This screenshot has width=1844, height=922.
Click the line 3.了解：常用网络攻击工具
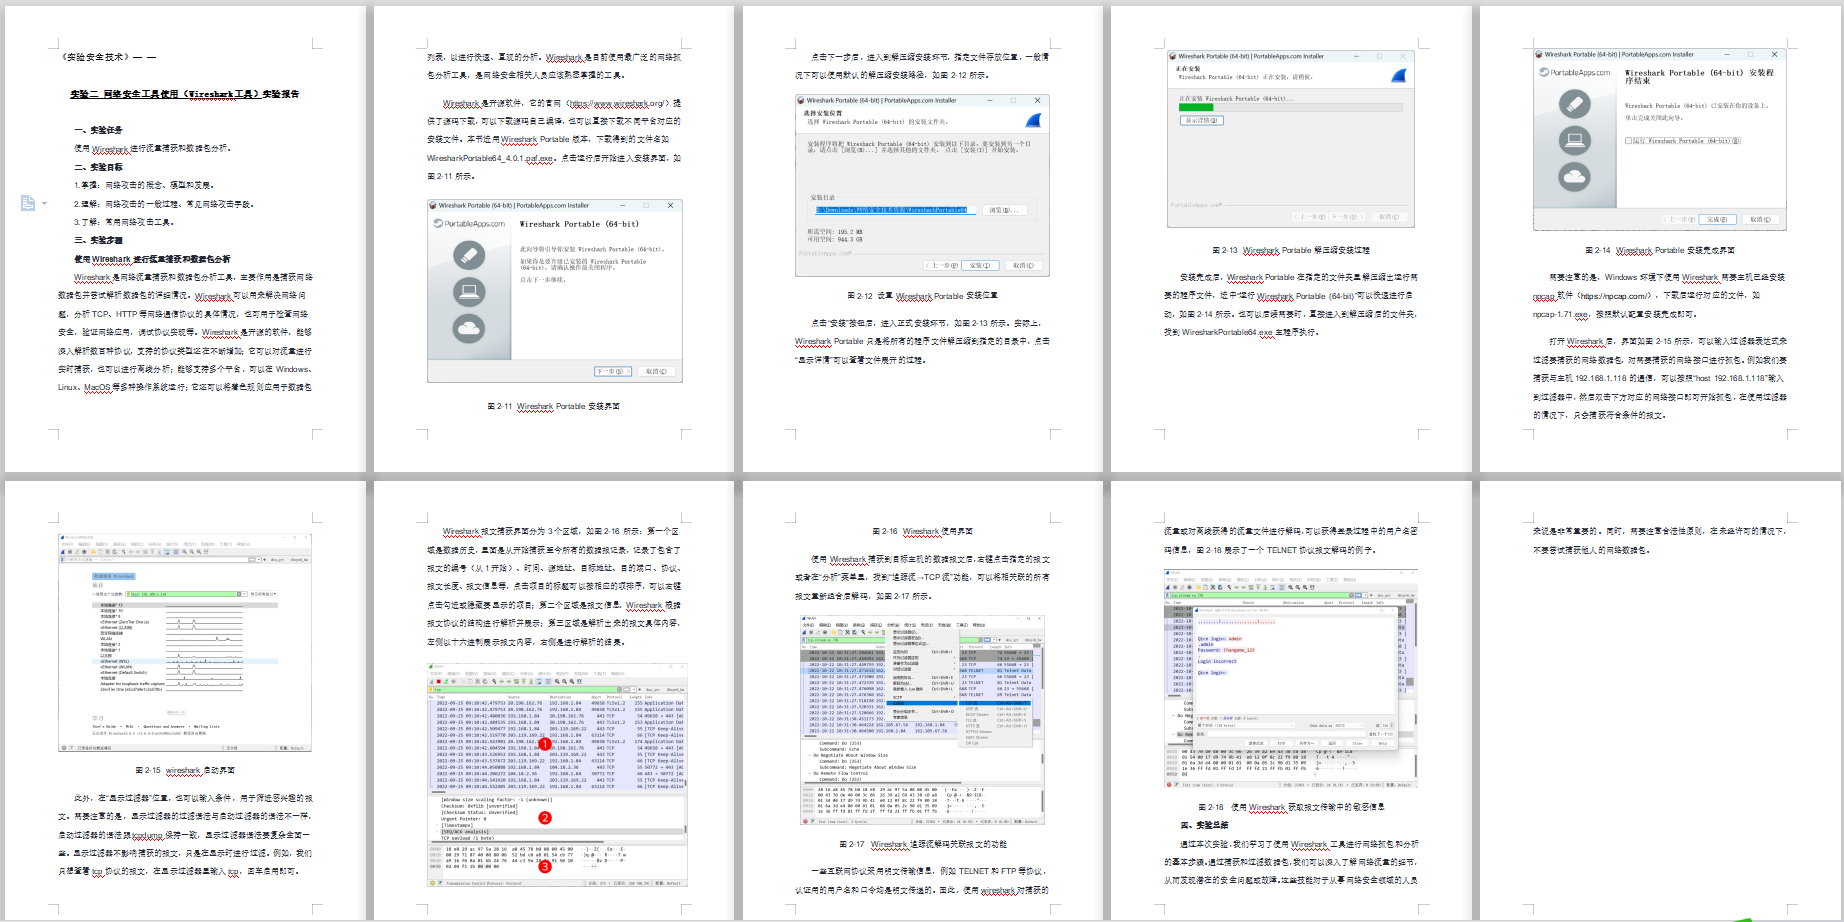(124, 222)
